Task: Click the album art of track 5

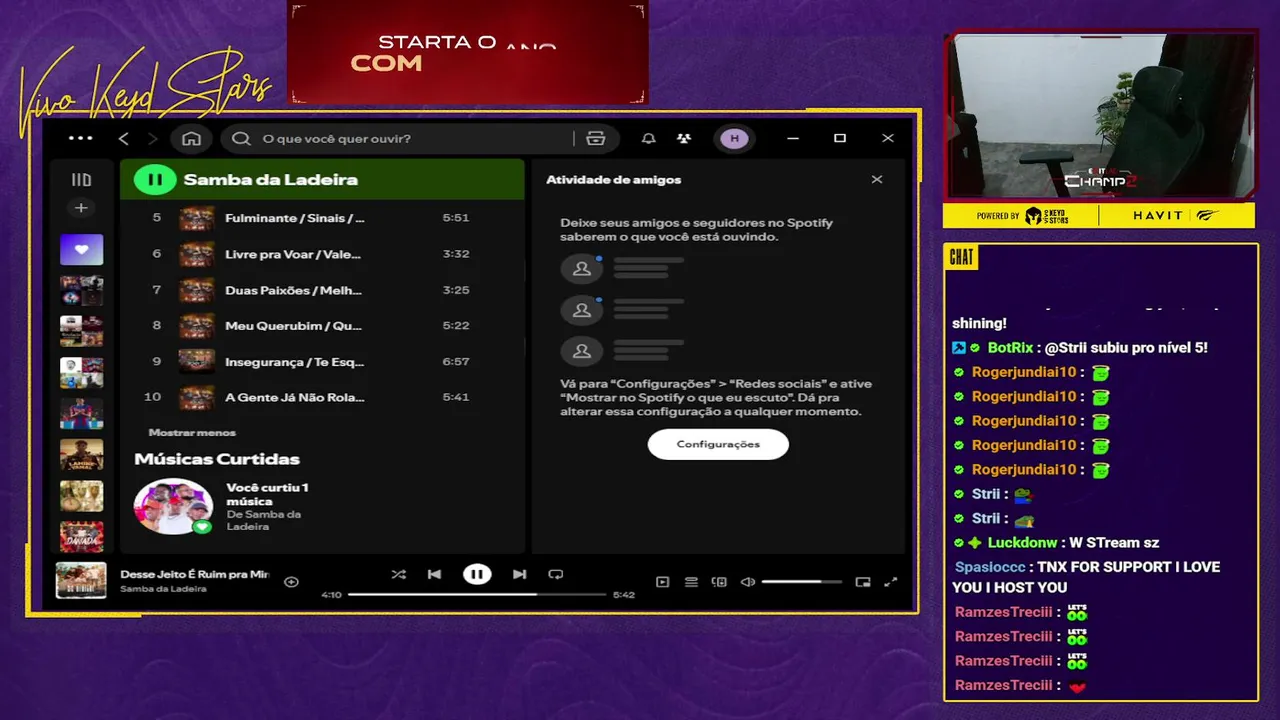Action: tap(197, 218)
